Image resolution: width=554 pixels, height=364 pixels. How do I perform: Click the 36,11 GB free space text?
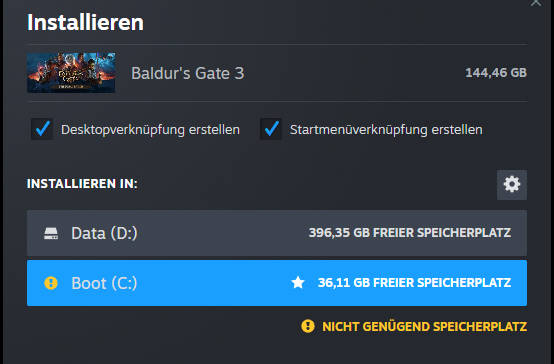(414, 283)
